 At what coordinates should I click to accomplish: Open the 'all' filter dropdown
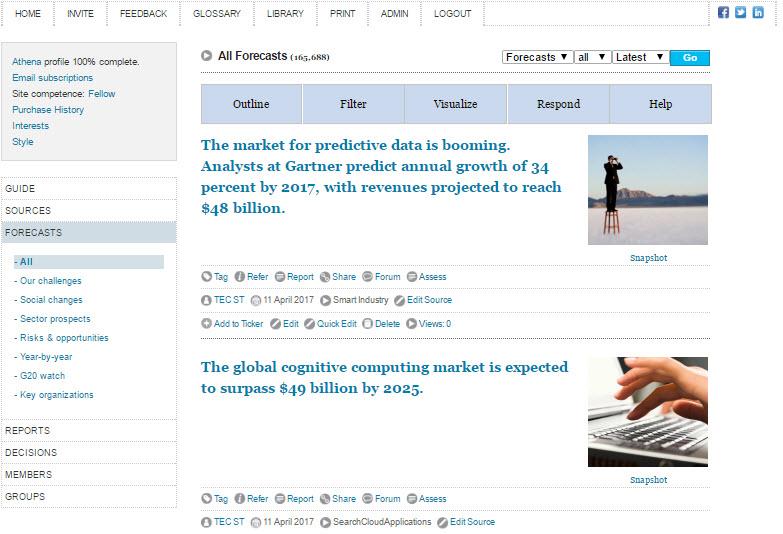click(x=592, y=57)
